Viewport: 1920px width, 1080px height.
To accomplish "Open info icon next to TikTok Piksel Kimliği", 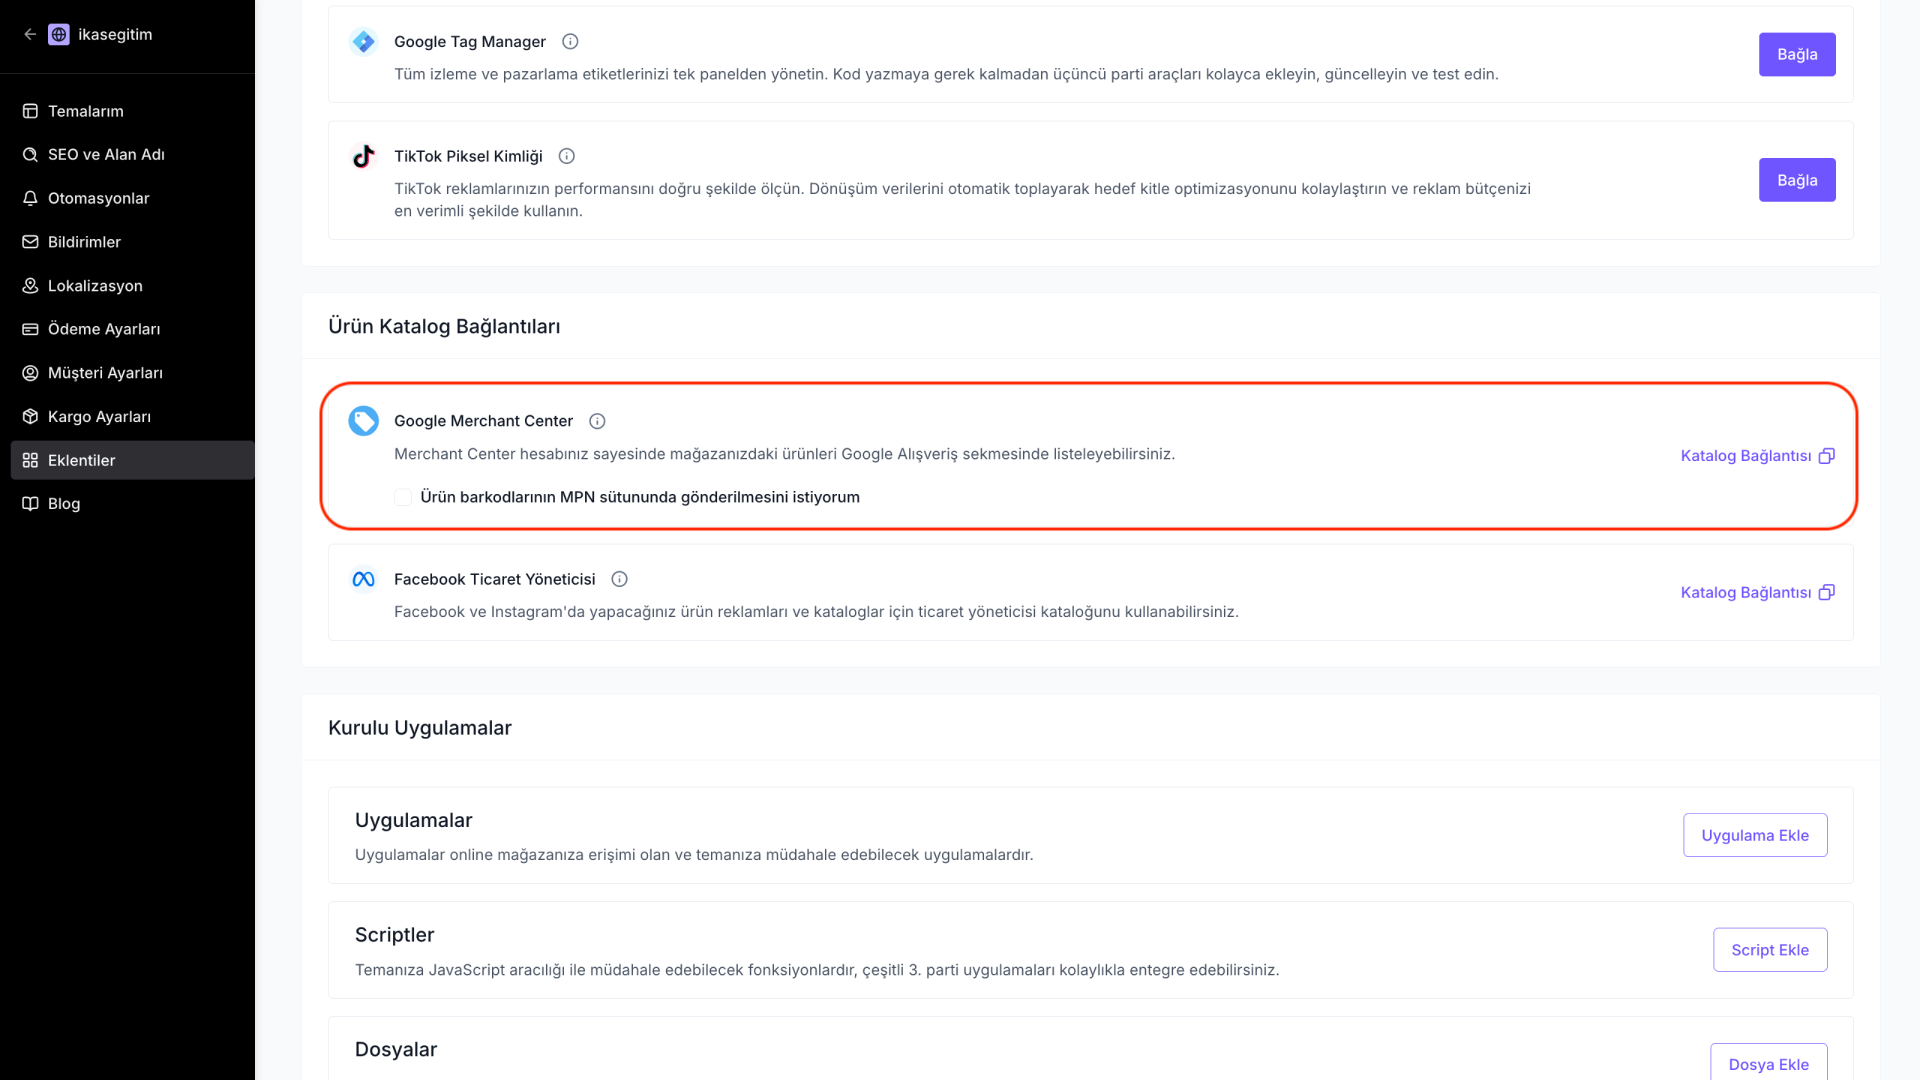I will [x=567, y=156].
